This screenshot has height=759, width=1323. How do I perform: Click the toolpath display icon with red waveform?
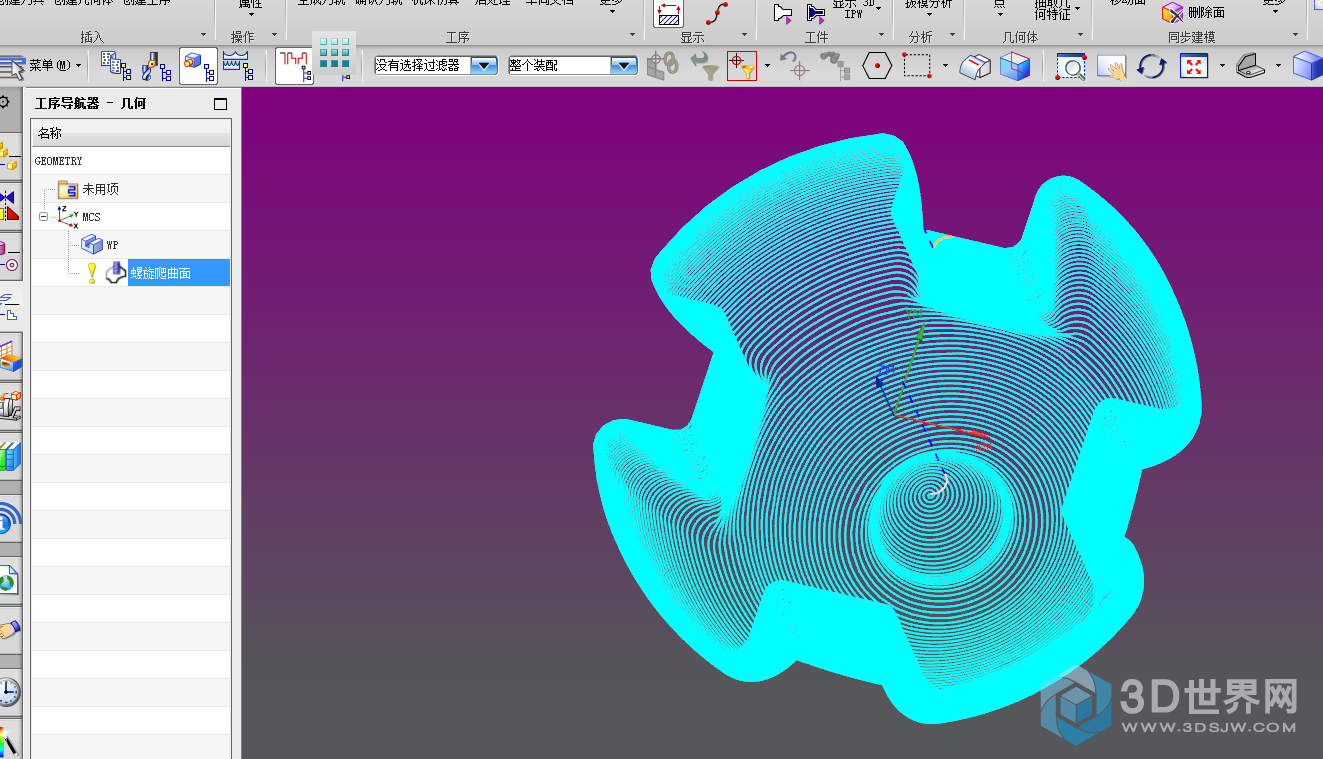(x=294, y=67)
